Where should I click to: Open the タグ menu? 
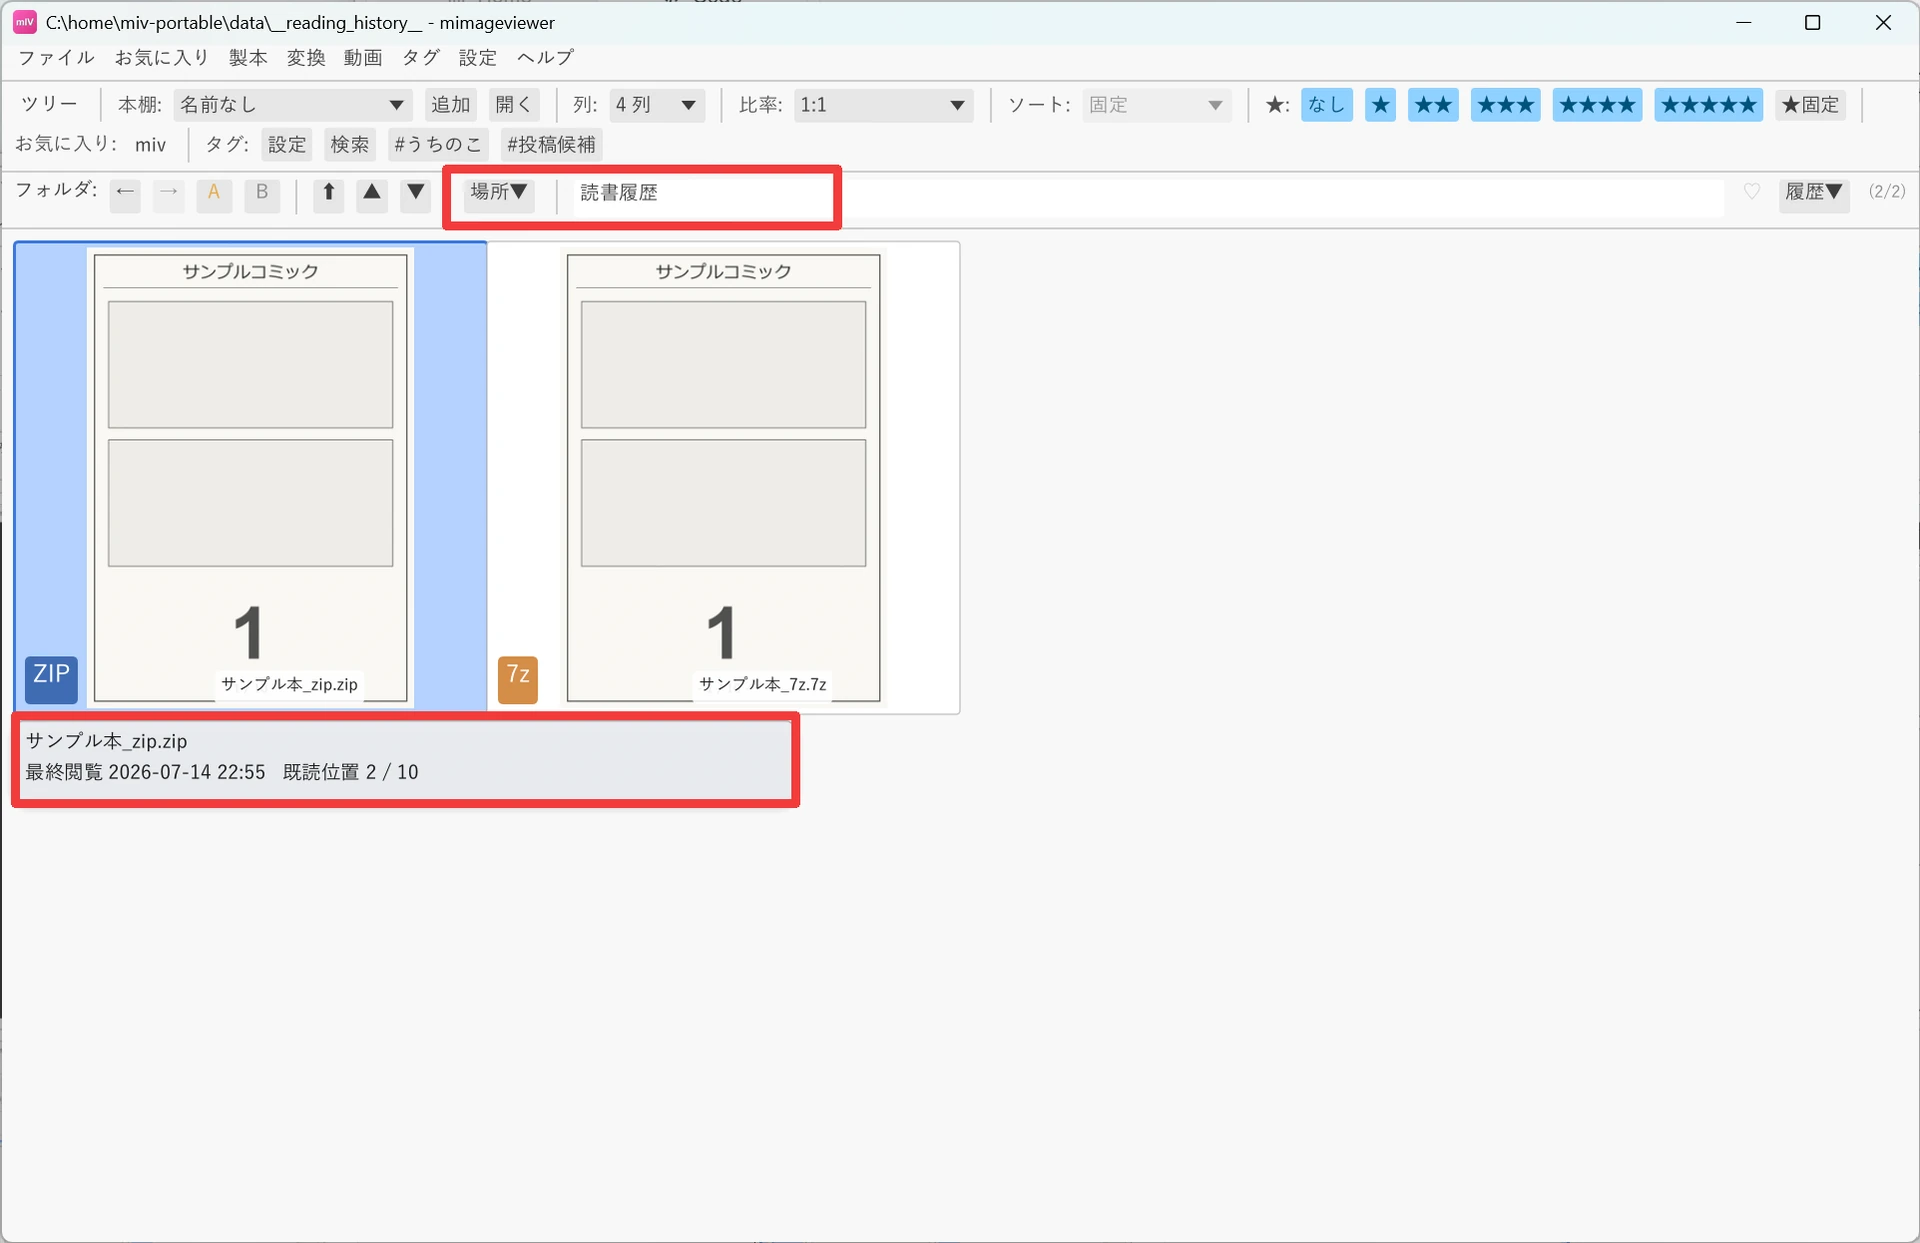tap(421, 58)
